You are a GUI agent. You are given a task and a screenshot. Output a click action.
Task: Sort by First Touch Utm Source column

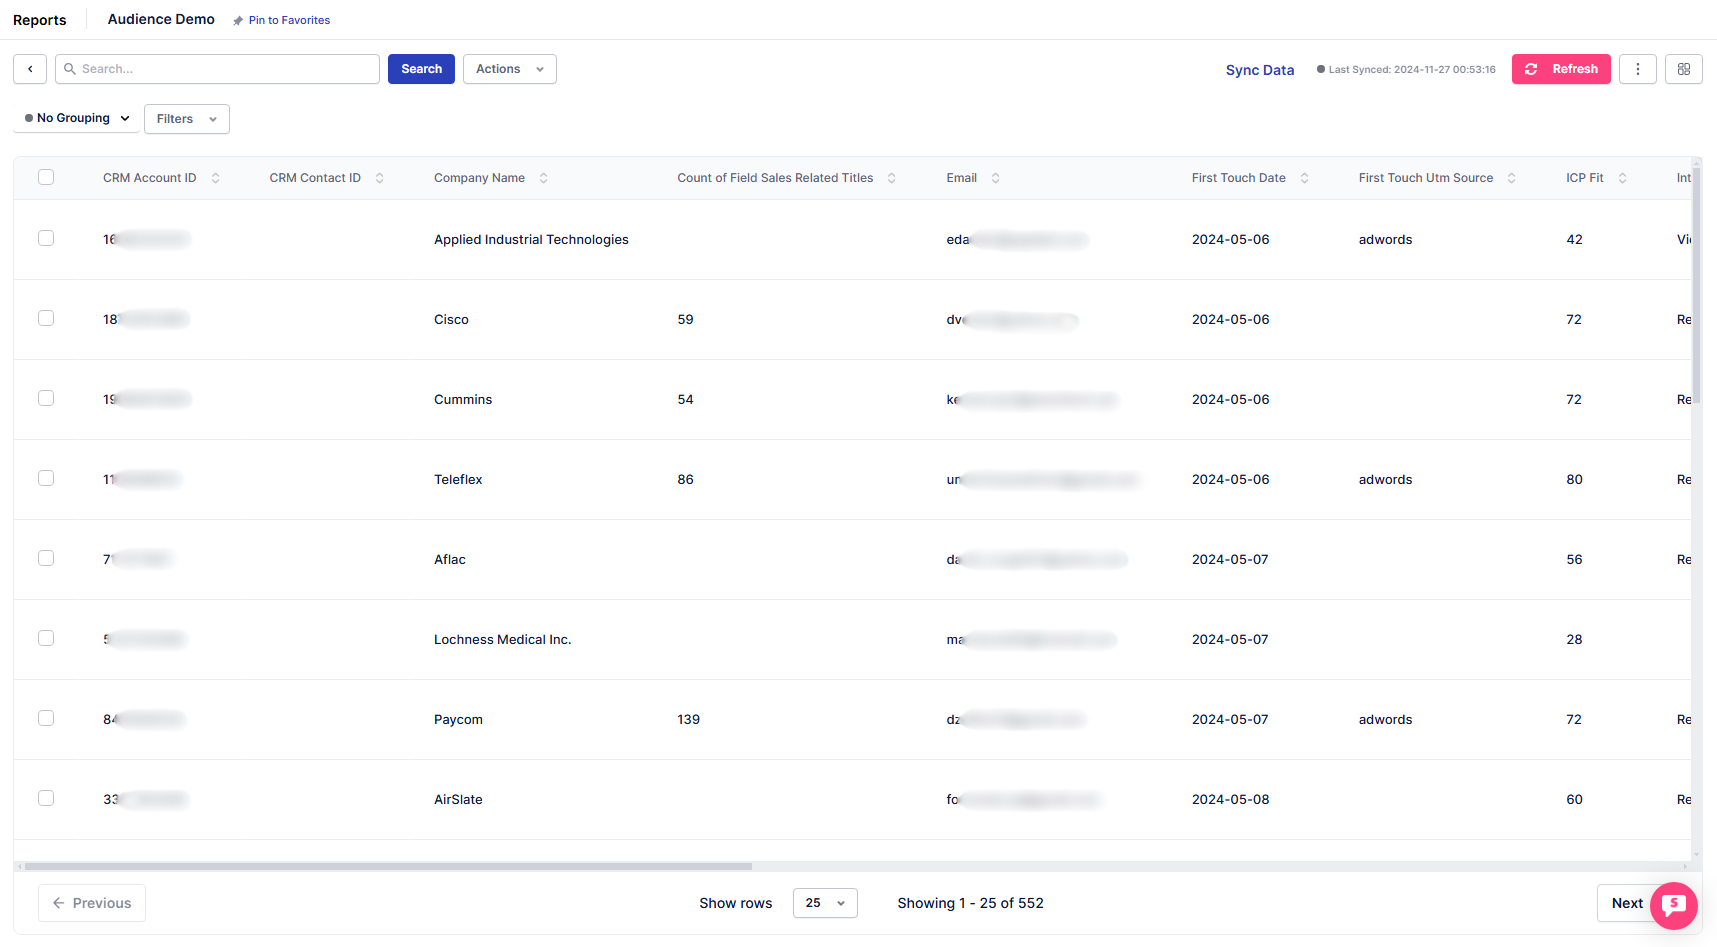[x=1511, y=178]
